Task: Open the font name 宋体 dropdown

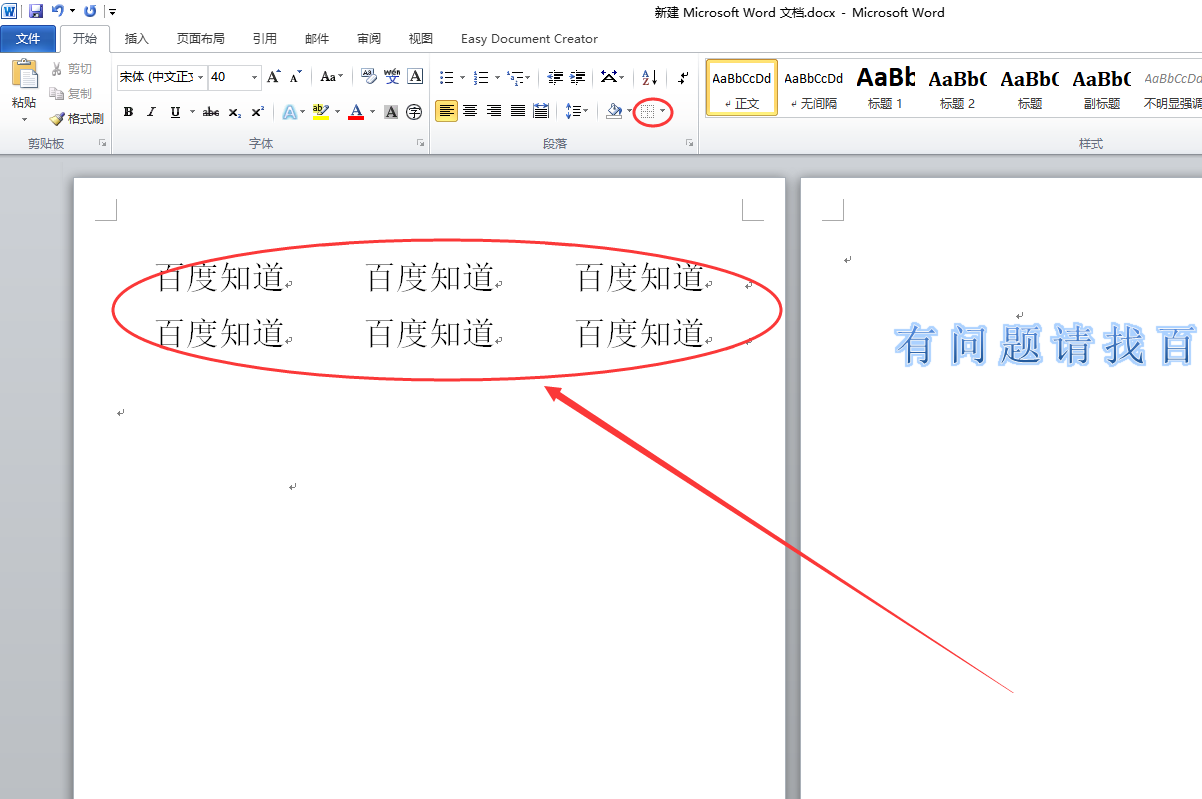Action: pos(201,77)
